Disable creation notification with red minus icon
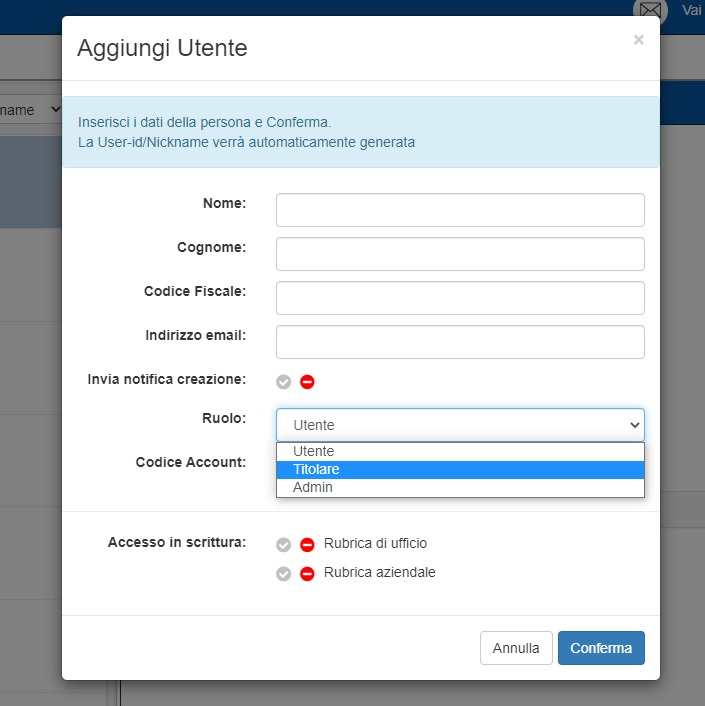This screenshot has width=705, height=706. (307, 381)
